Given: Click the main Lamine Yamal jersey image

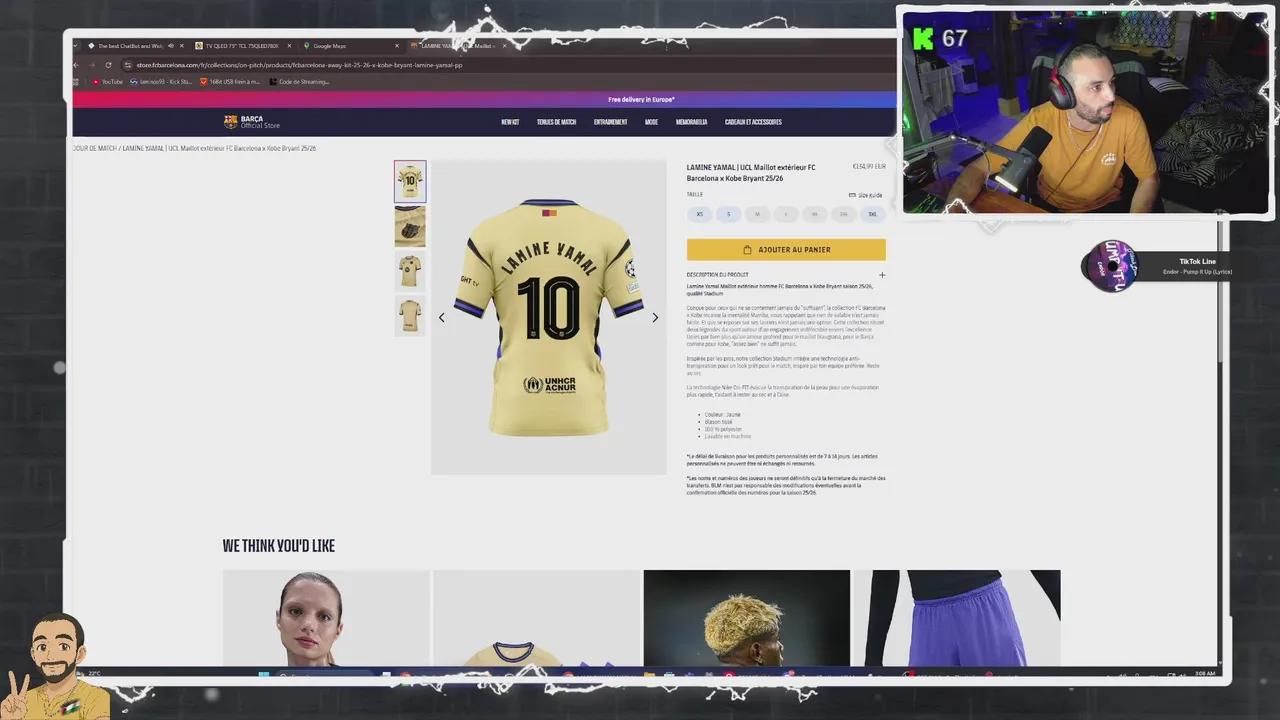Looking at the screenshot, I should tap(548, 318).
